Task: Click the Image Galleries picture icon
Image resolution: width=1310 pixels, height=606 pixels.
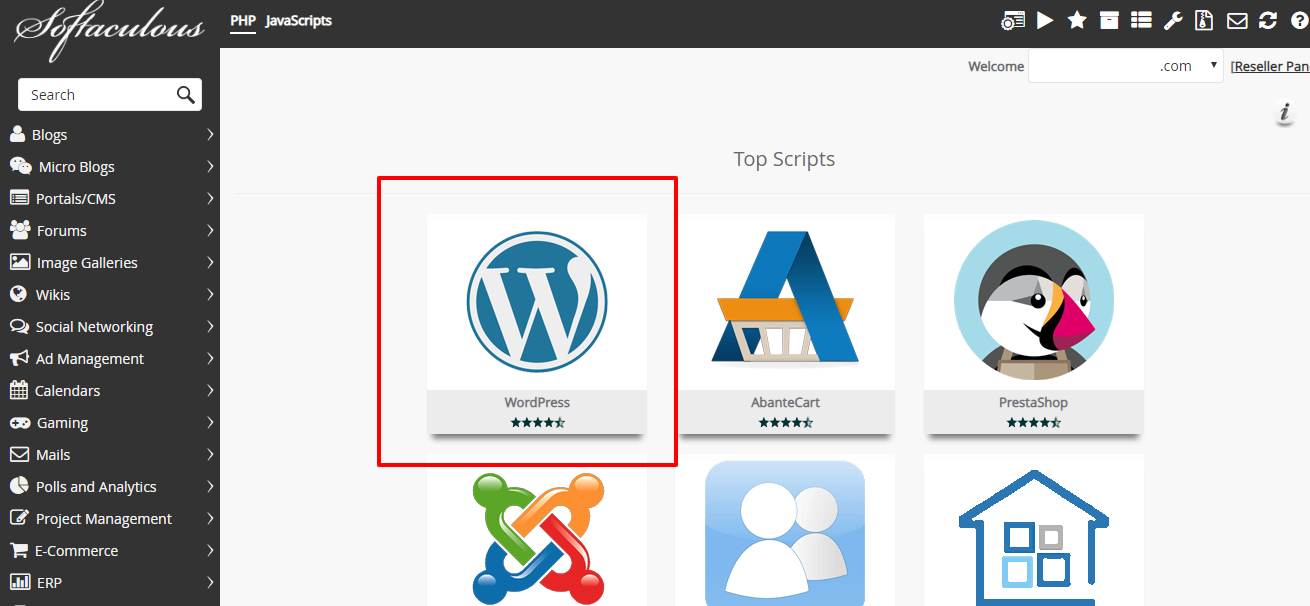Action: point(20,262)
